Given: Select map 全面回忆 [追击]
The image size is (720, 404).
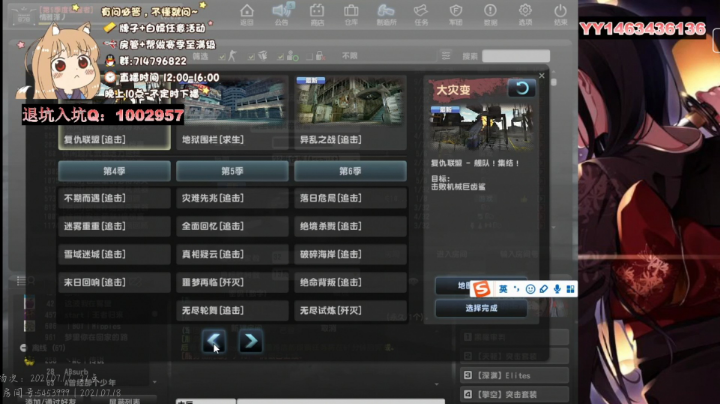Looking at the screenshot, I should (x=232, y=226).
